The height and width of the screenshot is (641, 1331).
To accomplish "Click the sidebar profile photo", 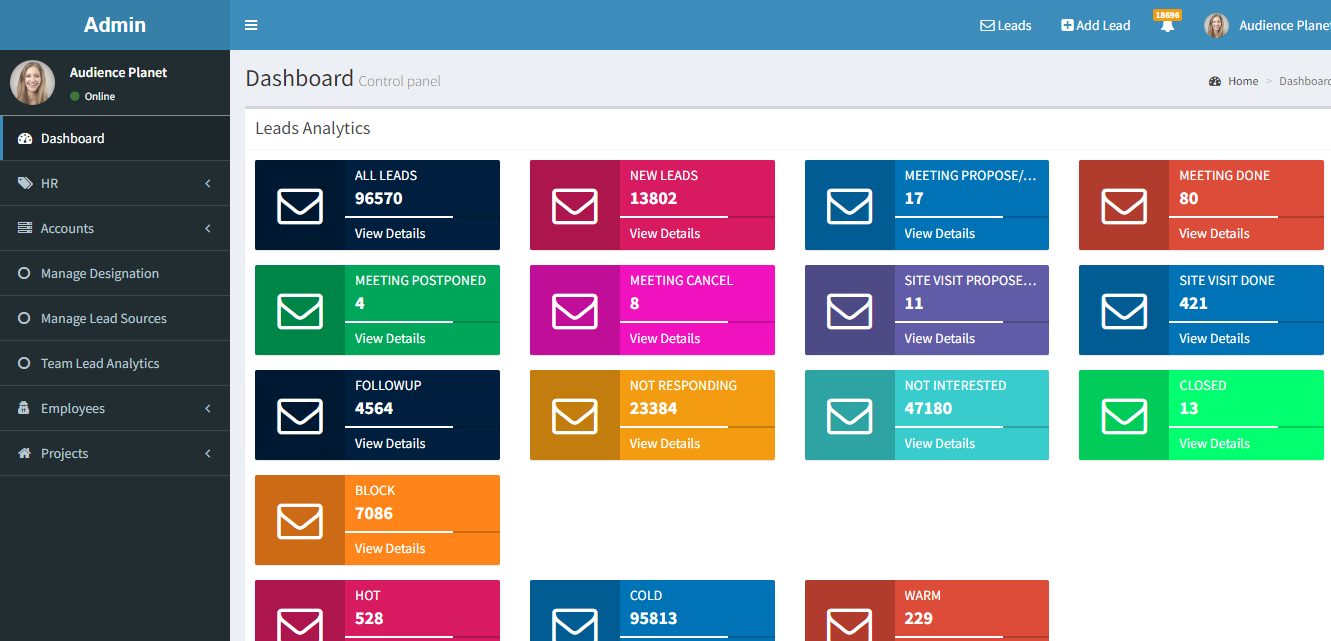I will click(33, 82).
